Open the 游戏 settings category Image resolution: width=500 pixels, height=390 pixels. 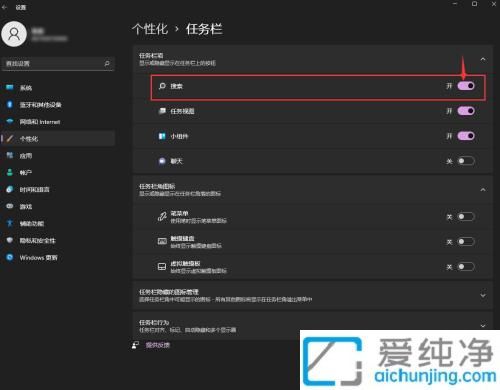[x=58, y=207]
